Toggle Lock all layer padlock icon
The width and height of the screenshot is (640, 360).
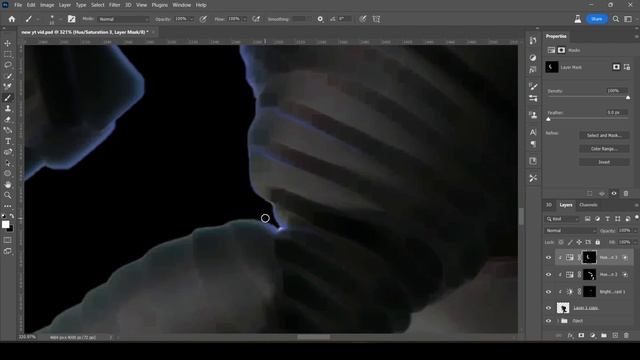pos(598,242)
